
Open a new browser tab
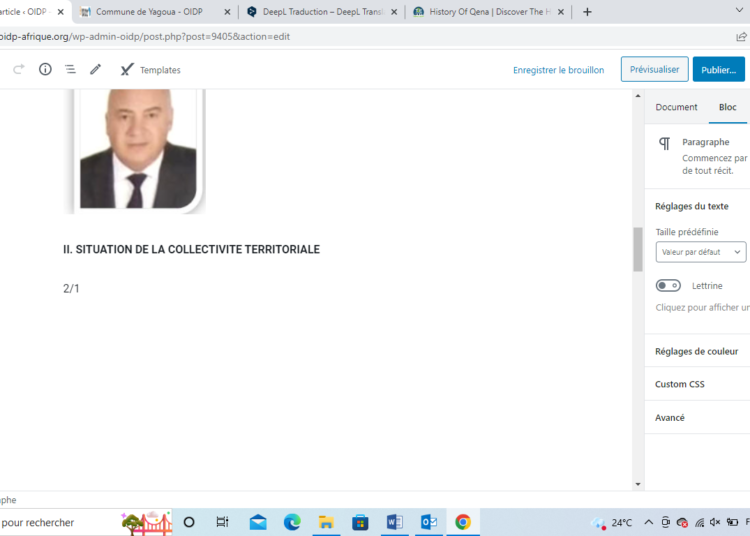click(x=587, y=12)
